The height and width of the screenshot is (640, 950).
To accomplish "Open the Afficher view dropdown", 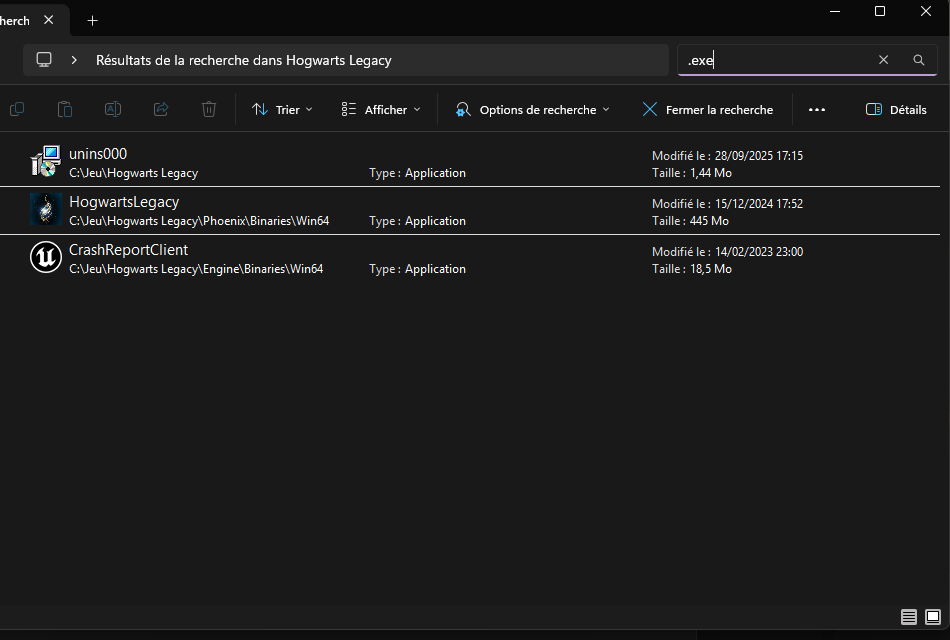I will click(381, 110).
